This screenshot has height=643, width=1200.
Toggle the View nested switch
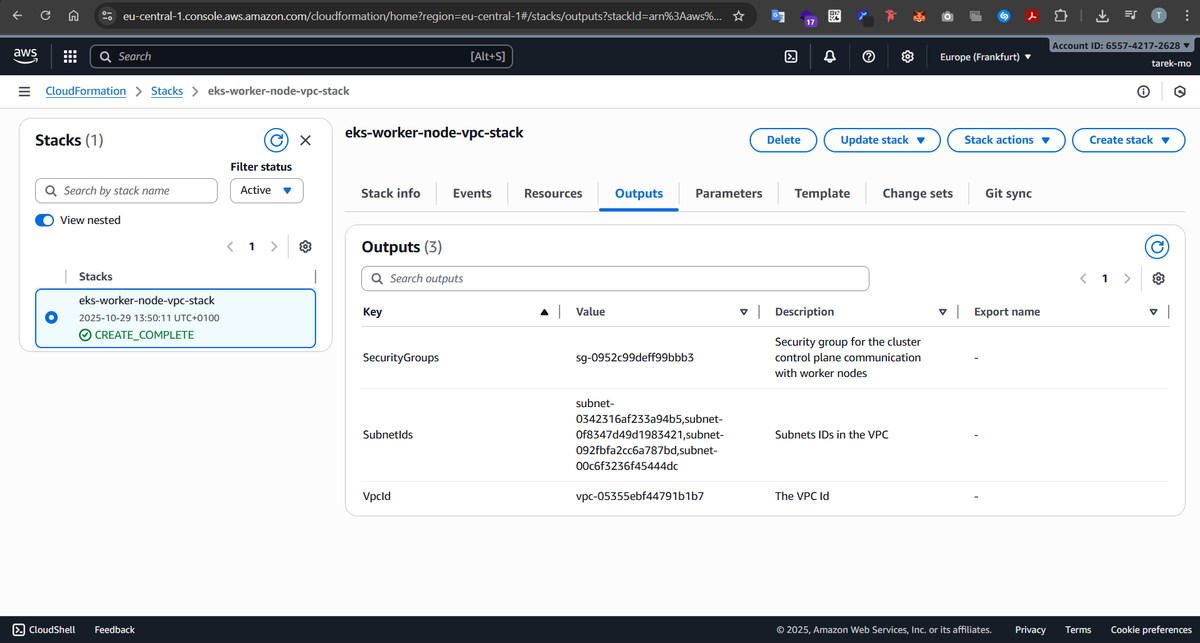pyautogui.click(x=45, y=220)
